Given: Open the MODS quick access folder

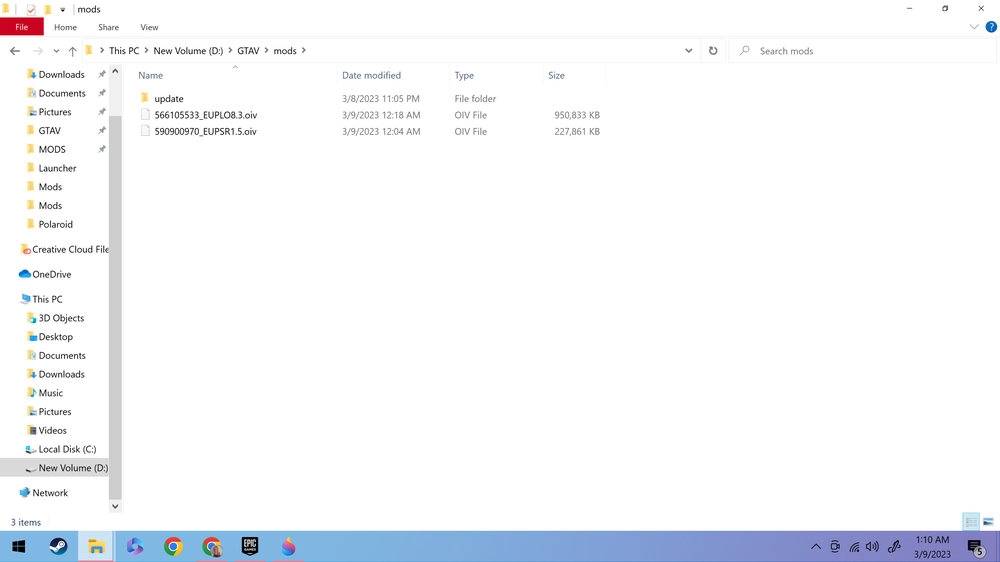Looking at the screenshot, I should [x=52, y=149].
